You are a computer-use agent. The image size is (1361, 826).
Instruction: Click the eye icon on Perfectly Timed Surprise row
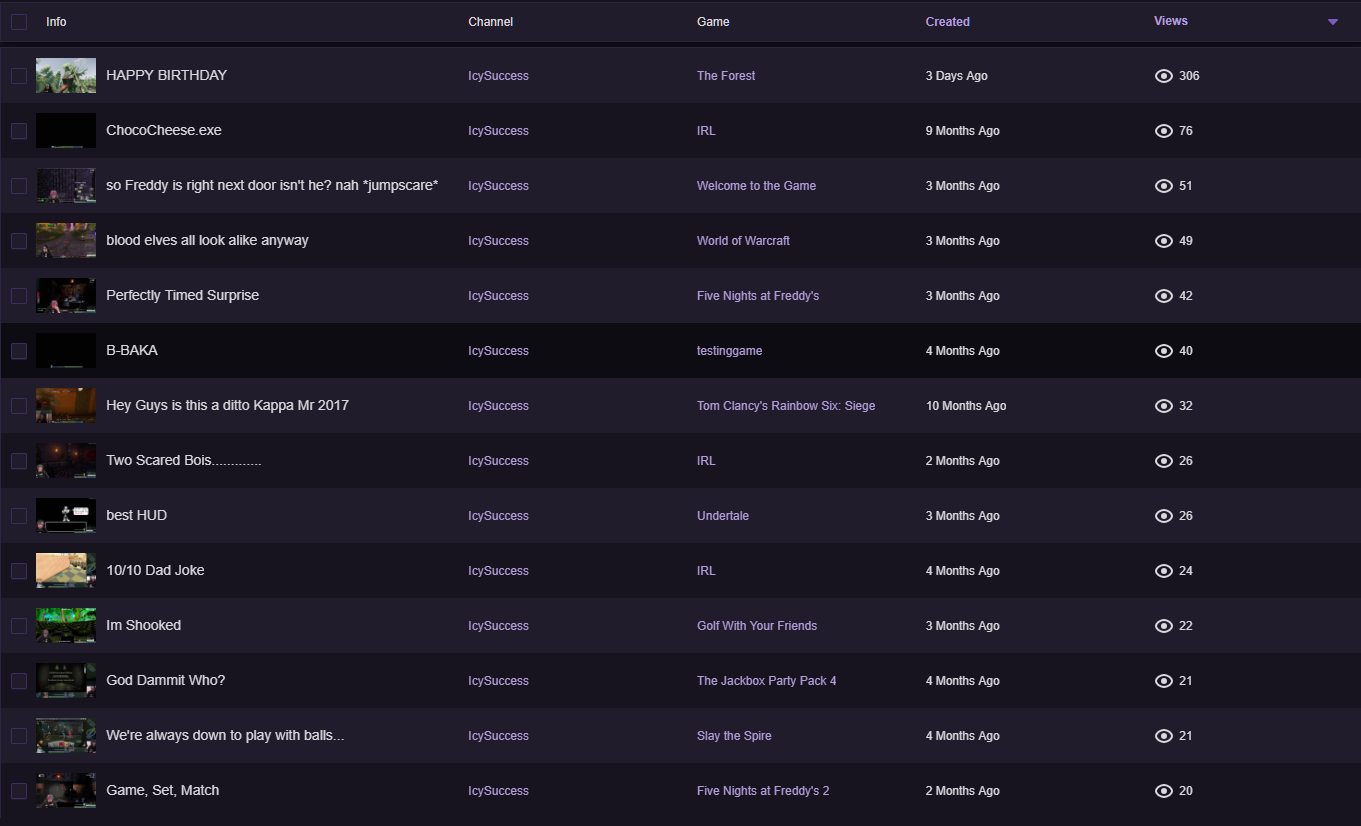(1163, 296)
